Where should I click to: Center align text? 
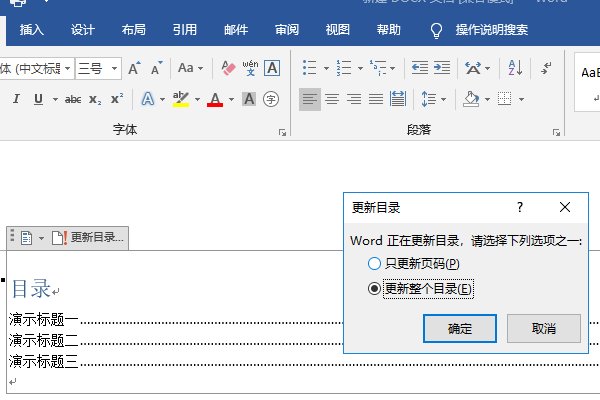point(332,99)
